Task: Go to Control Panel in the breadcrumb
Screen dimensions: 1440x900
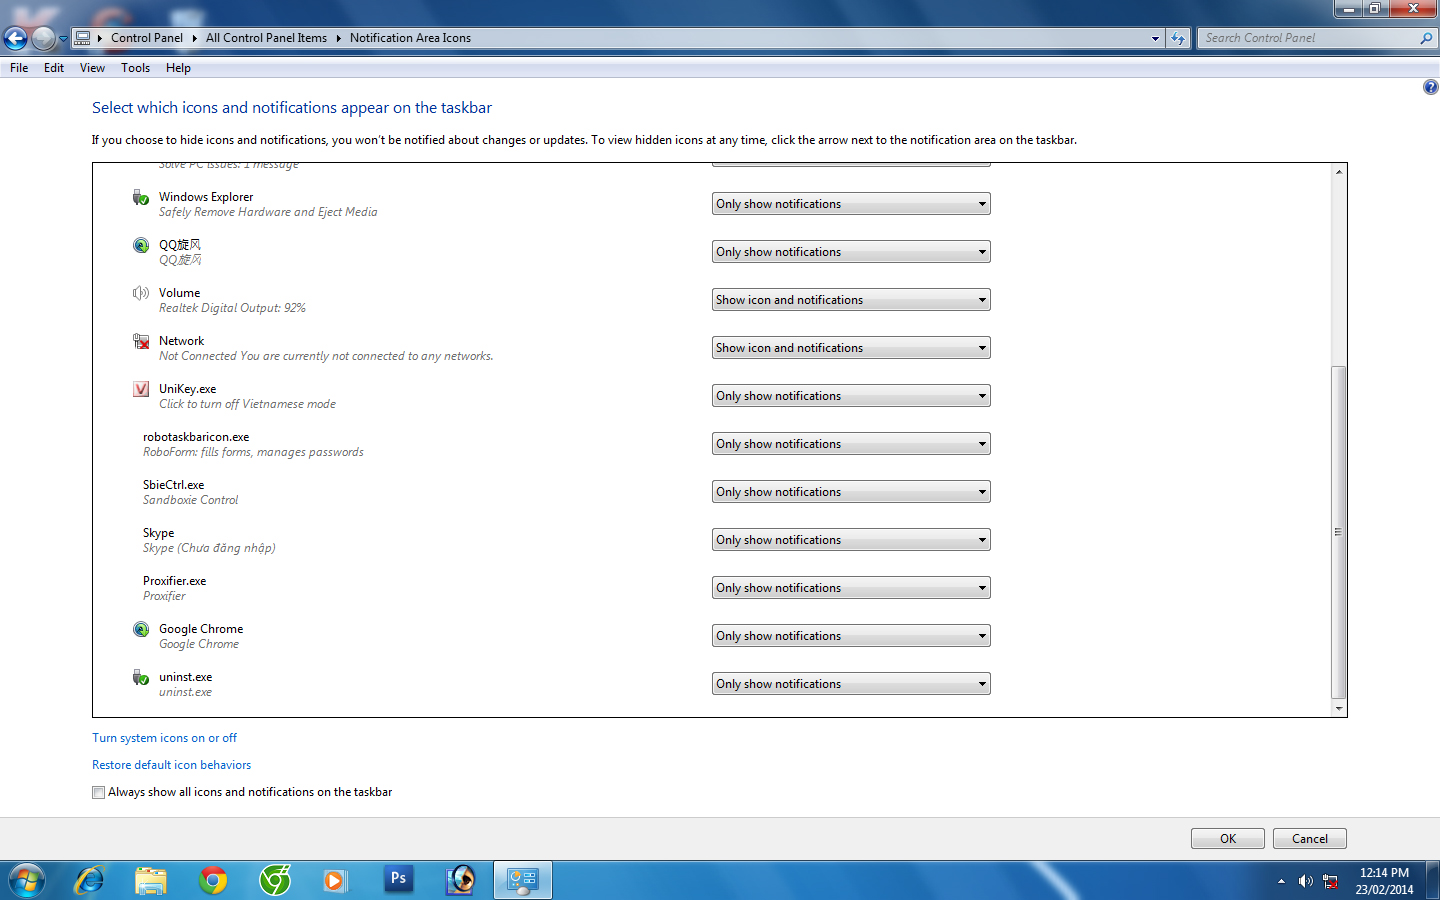Action: click(147, 38)
